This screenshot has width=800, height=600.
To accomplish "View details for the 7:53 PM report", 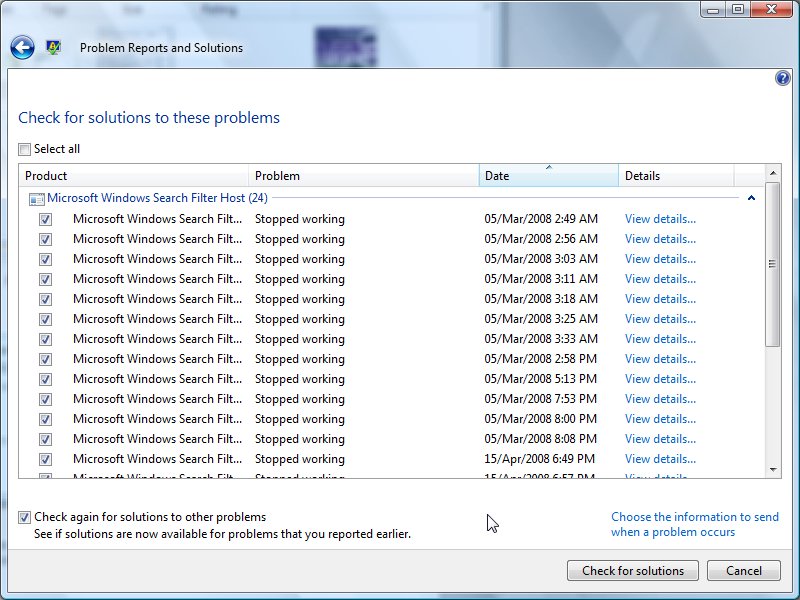I will [x=660, y=398].
